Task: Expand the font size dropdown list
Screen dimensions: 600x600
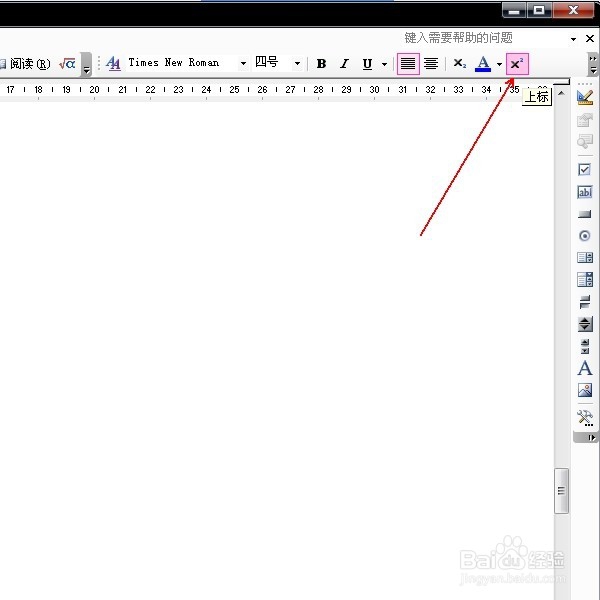Action: click(297, 63)
